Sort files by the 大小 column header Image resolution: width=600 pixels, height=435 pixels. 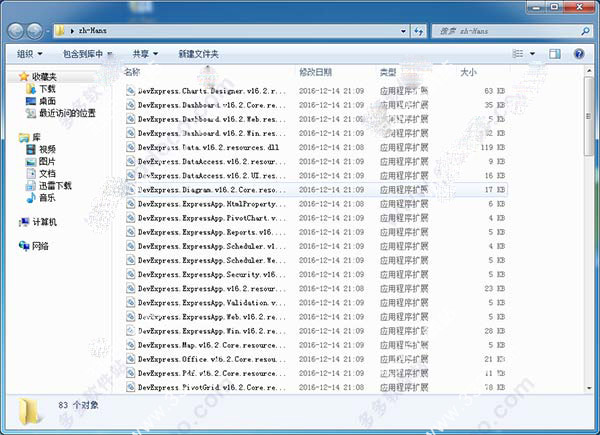(468, 73)
